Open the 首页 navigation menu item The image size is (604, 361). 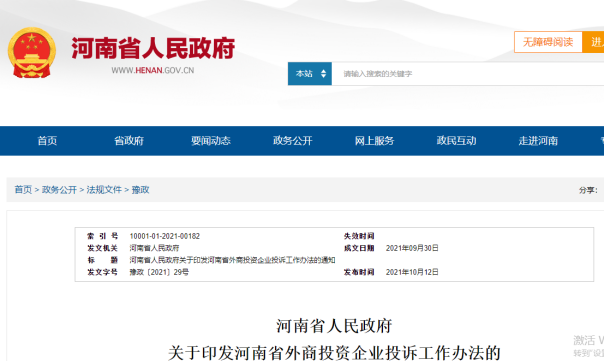47,141
